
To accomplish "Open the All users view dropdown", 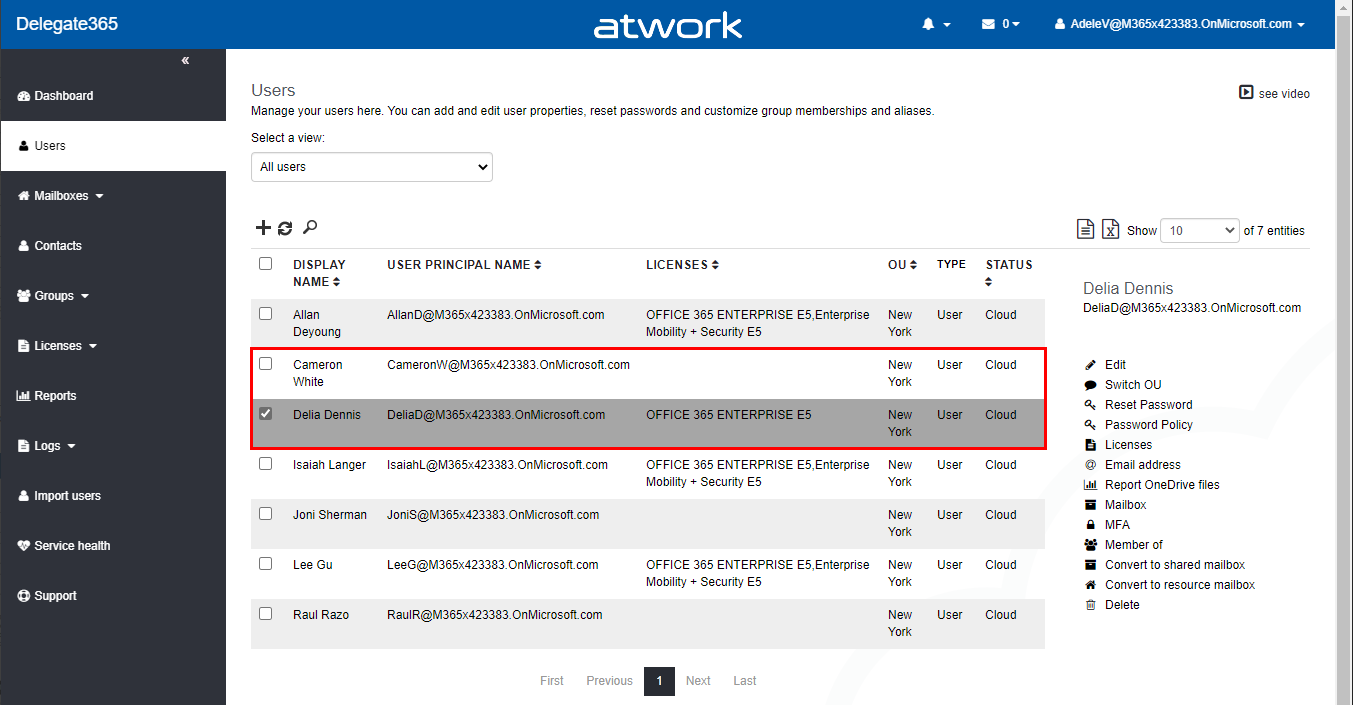I will pyautogui.click(x=372, y=167).
